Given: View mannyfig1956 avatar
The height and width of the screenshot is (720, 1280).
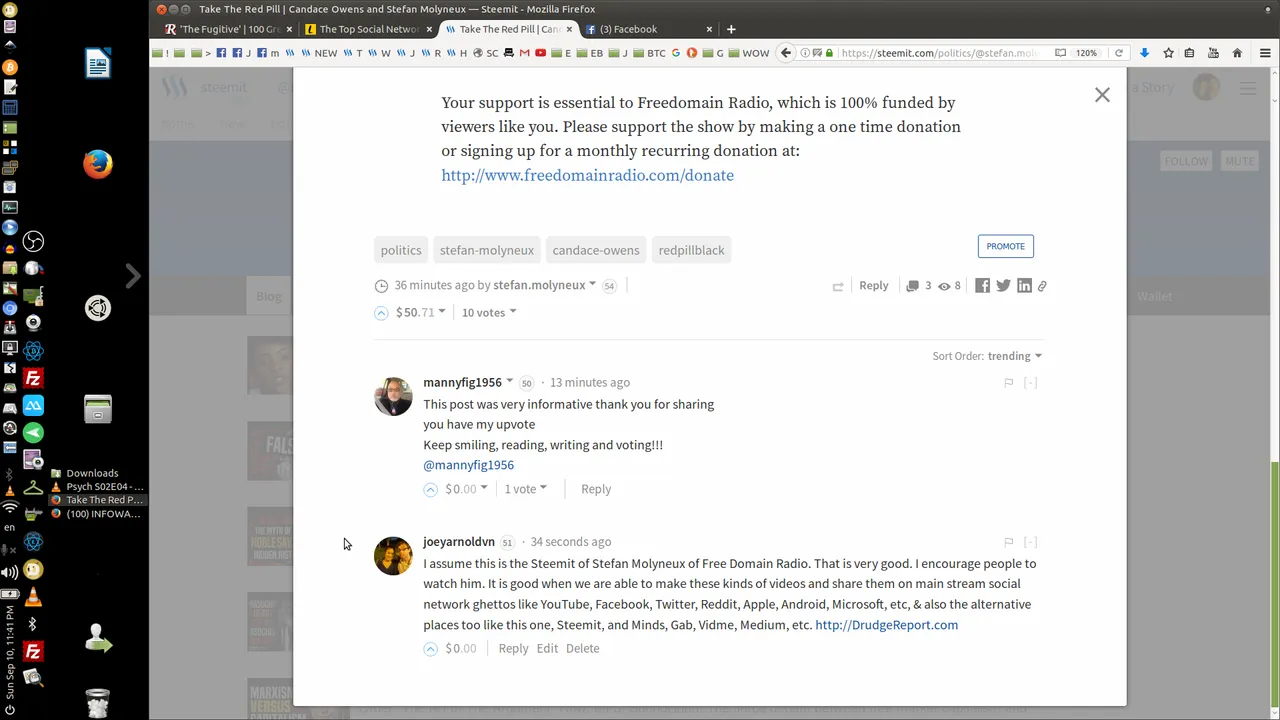Looking at the screenshot, I should (393, 396).
